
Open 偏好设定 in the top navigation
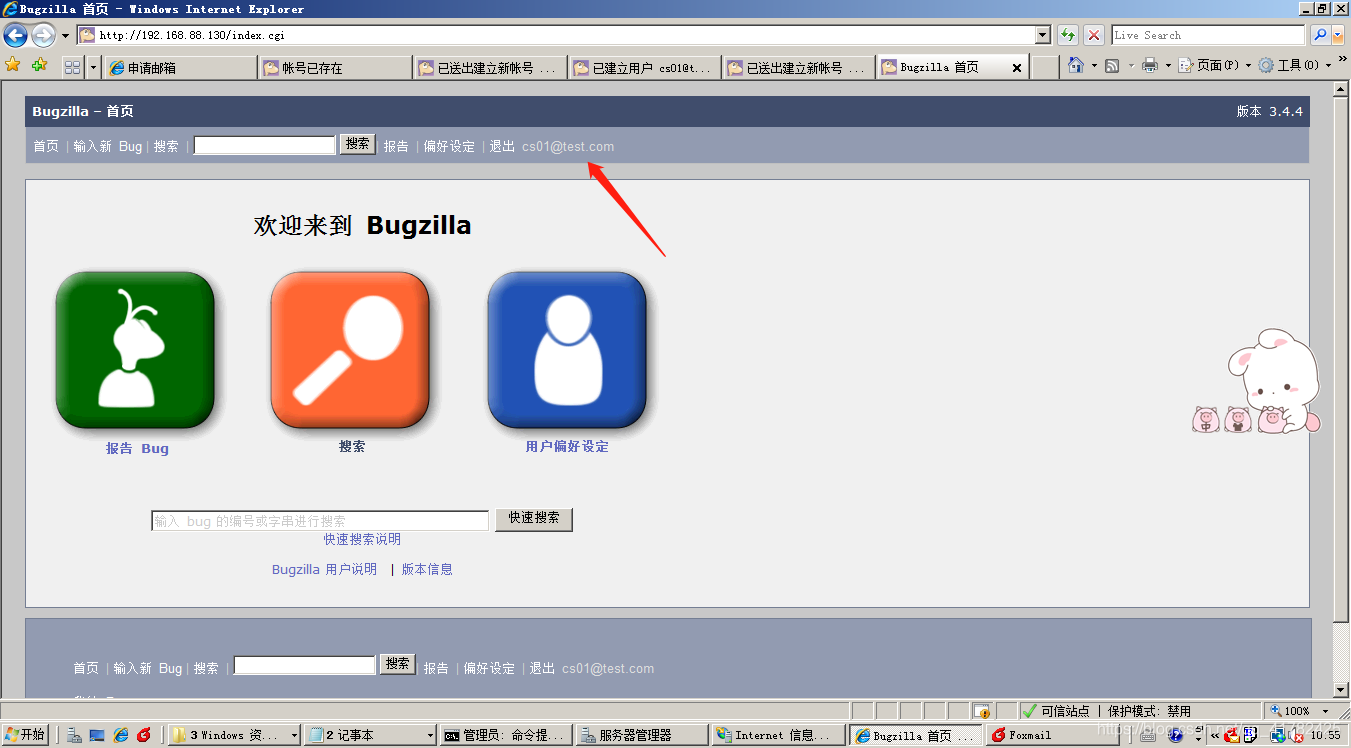(x=449, y=146)
